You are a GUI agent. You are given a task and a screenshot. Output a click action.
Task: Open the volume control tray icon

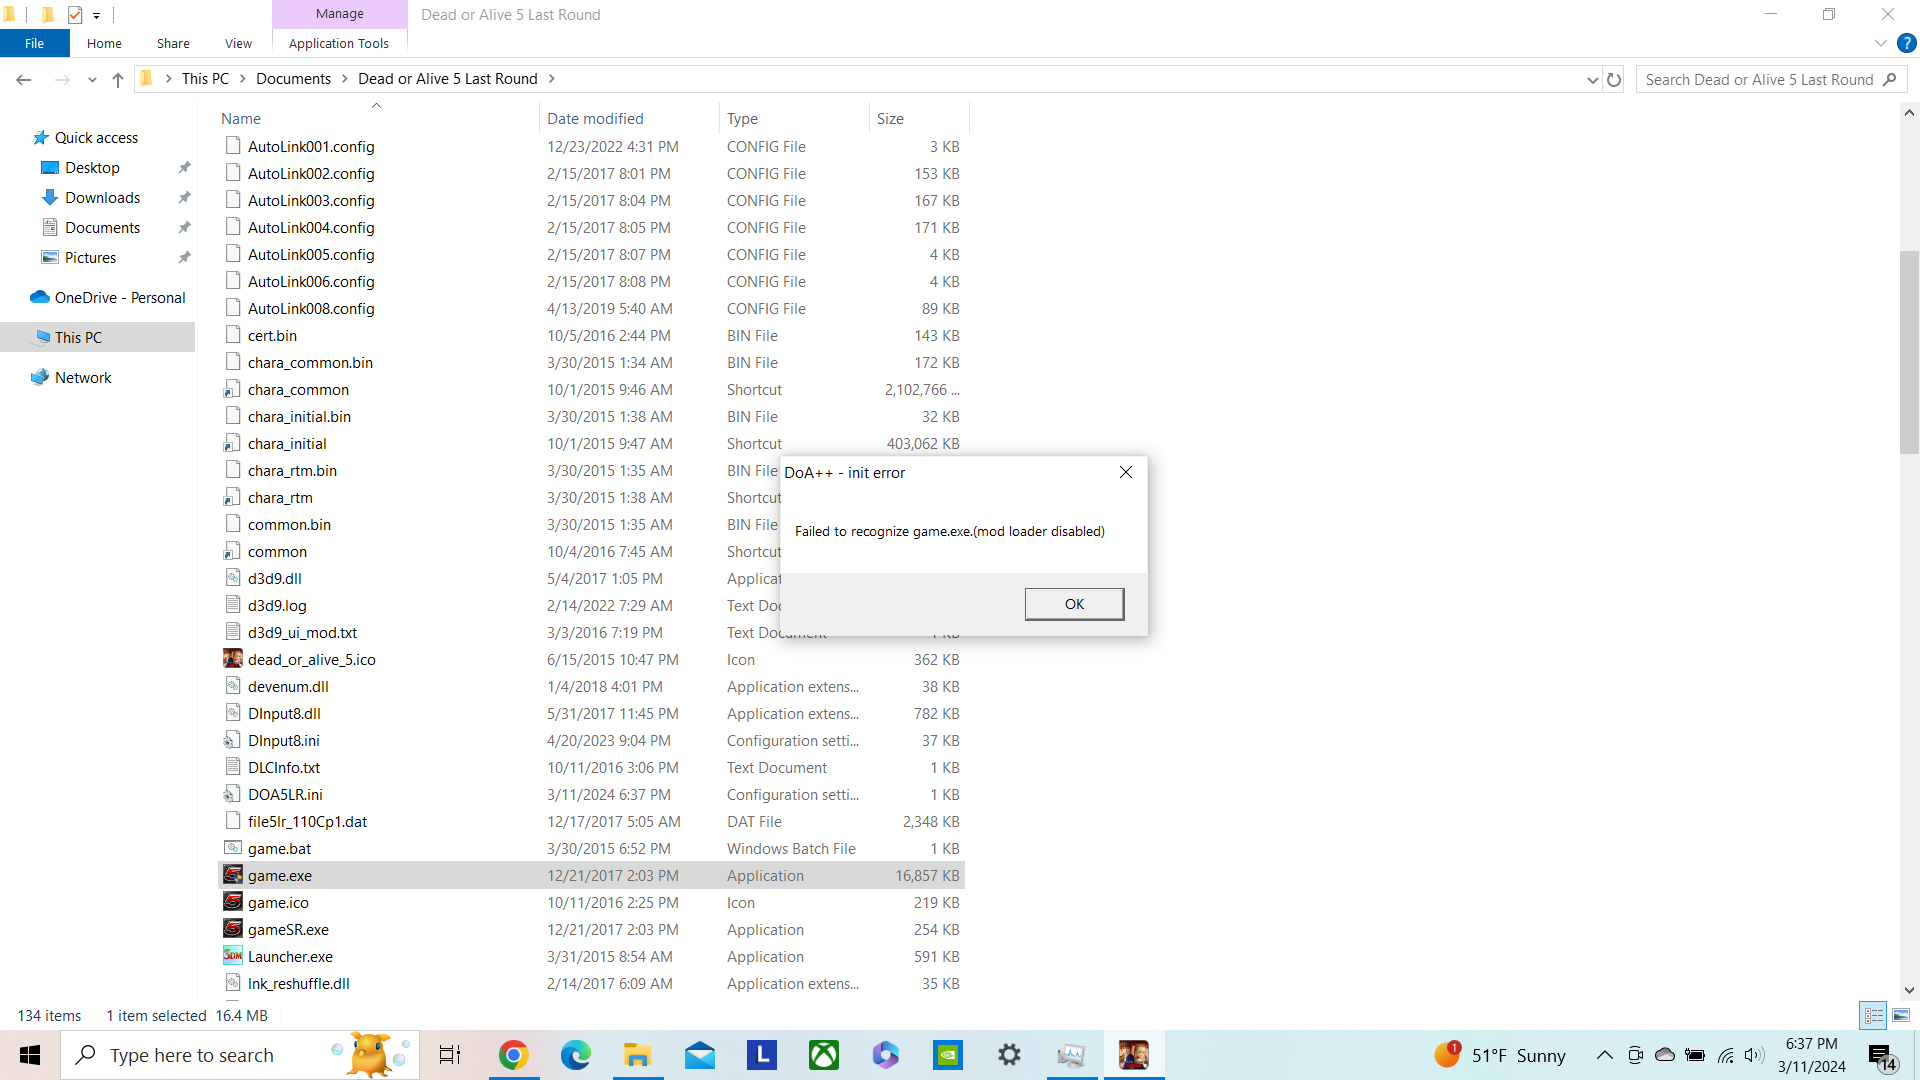click(x=1754, y=1055)
